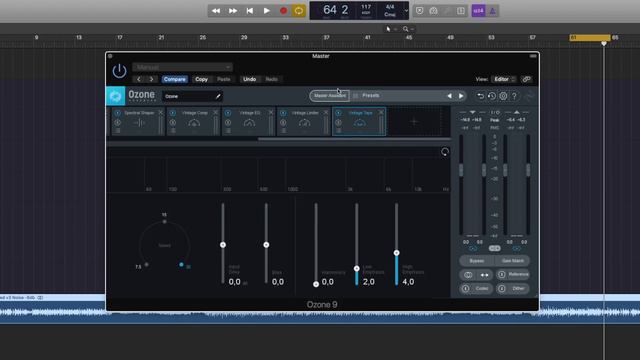Open the pointer tool menu
This screenshot has height=360, width=640.
click(391, 29)
